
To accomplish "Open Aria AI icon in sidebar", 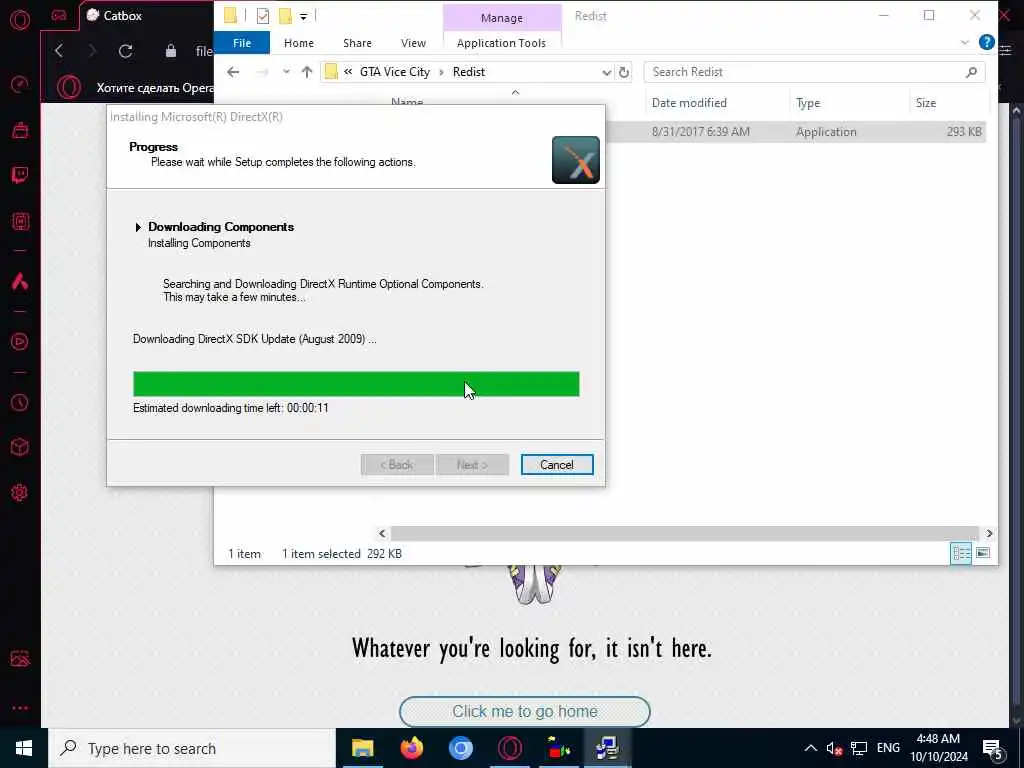I will tap(20, 281).
